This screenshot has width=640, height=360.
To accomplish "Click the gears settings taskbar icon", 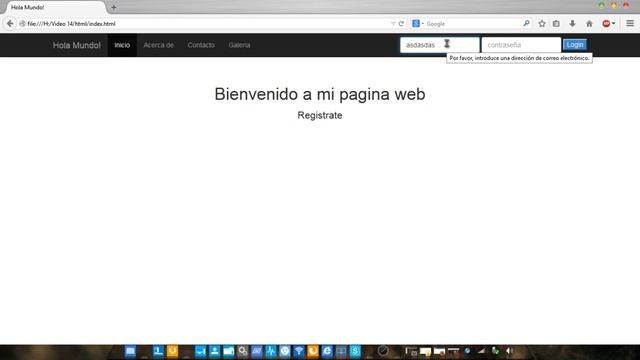I will pos(242,351).
